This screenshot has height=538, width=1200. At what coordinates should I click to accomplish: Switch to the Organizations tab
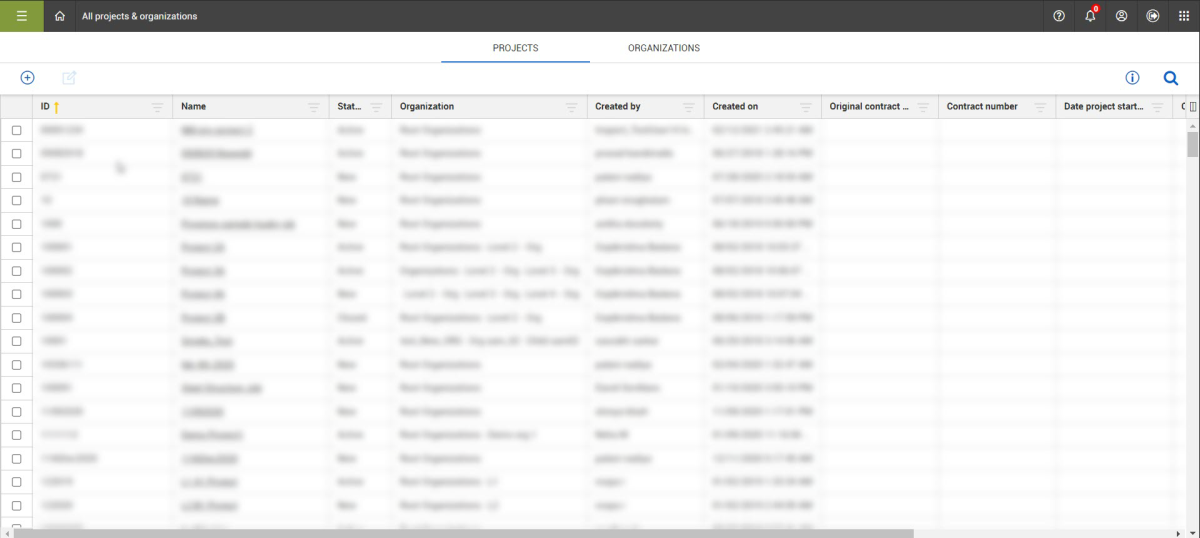click(663, 48)
